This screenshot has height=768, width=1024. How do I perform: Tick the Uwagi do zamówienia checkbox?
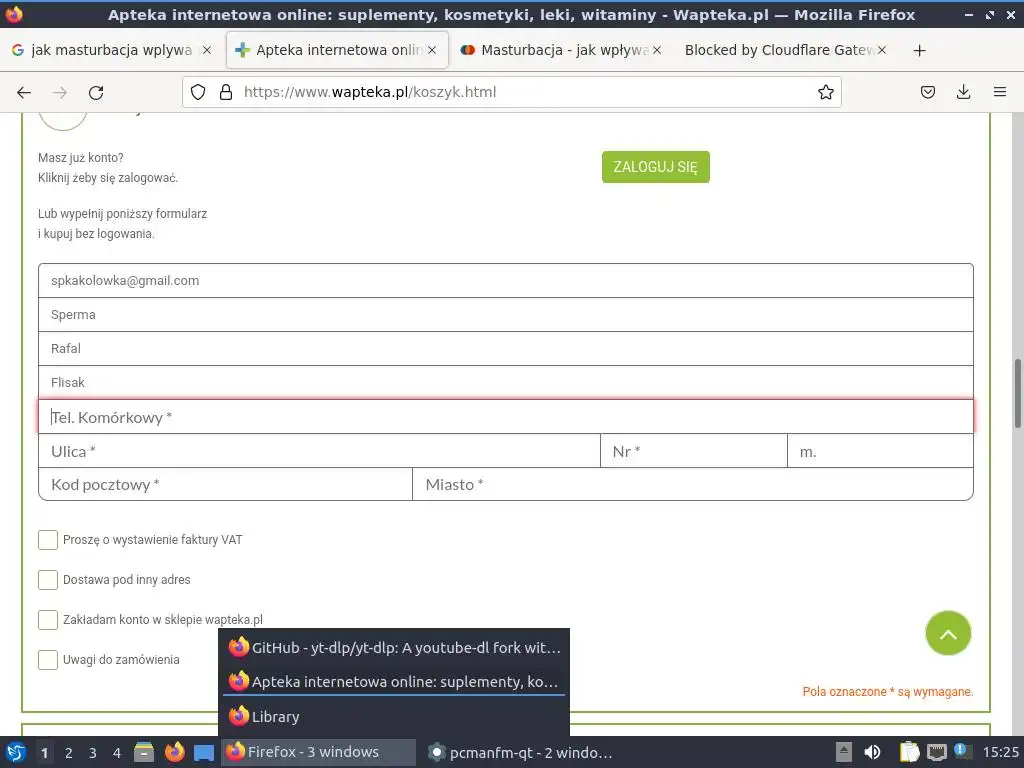48,660
